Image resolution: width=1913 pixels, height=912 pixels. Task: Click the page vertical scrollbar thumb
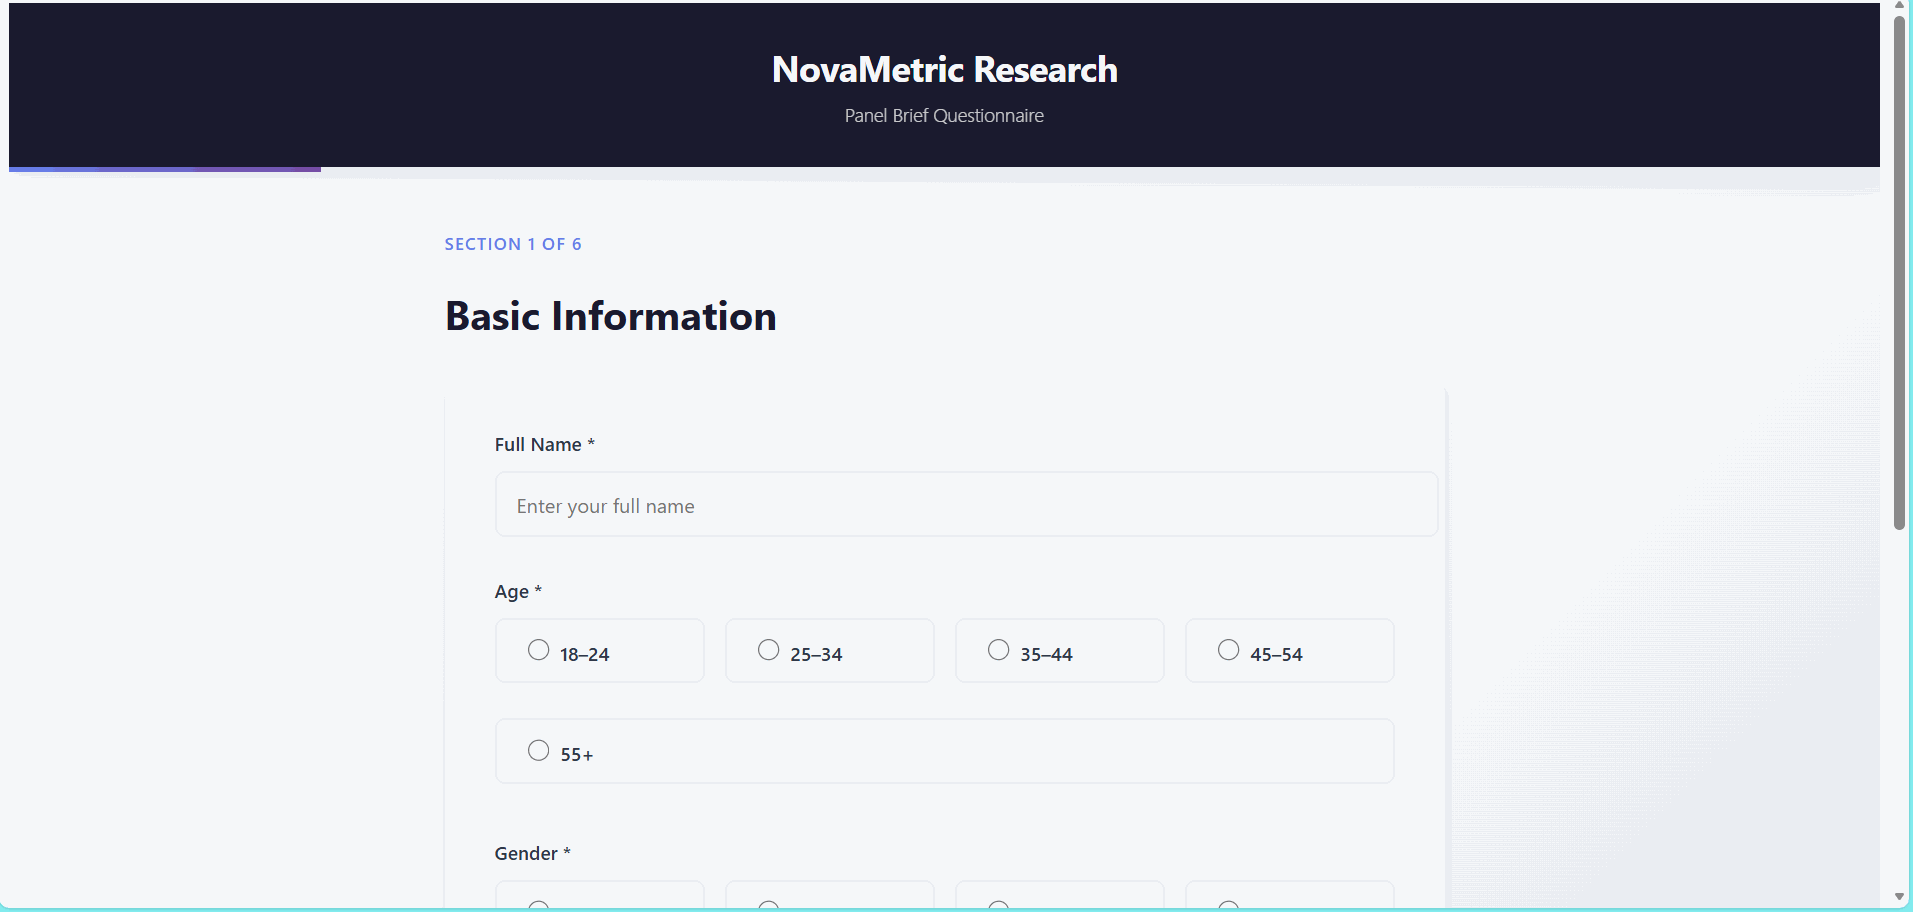[x=1900, y=272]
